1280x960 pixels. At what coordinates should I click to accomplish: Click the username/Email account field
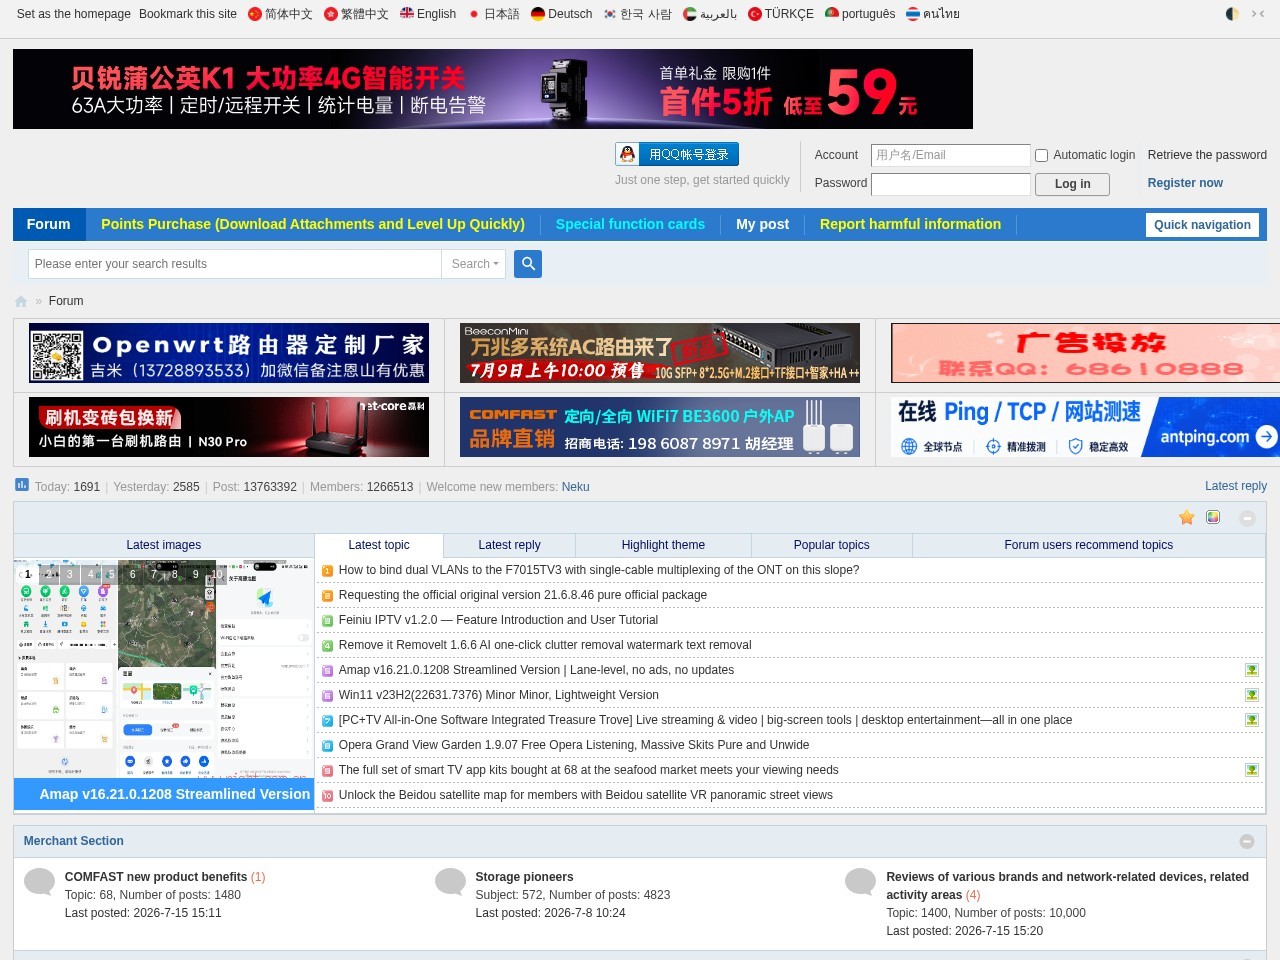950,155
